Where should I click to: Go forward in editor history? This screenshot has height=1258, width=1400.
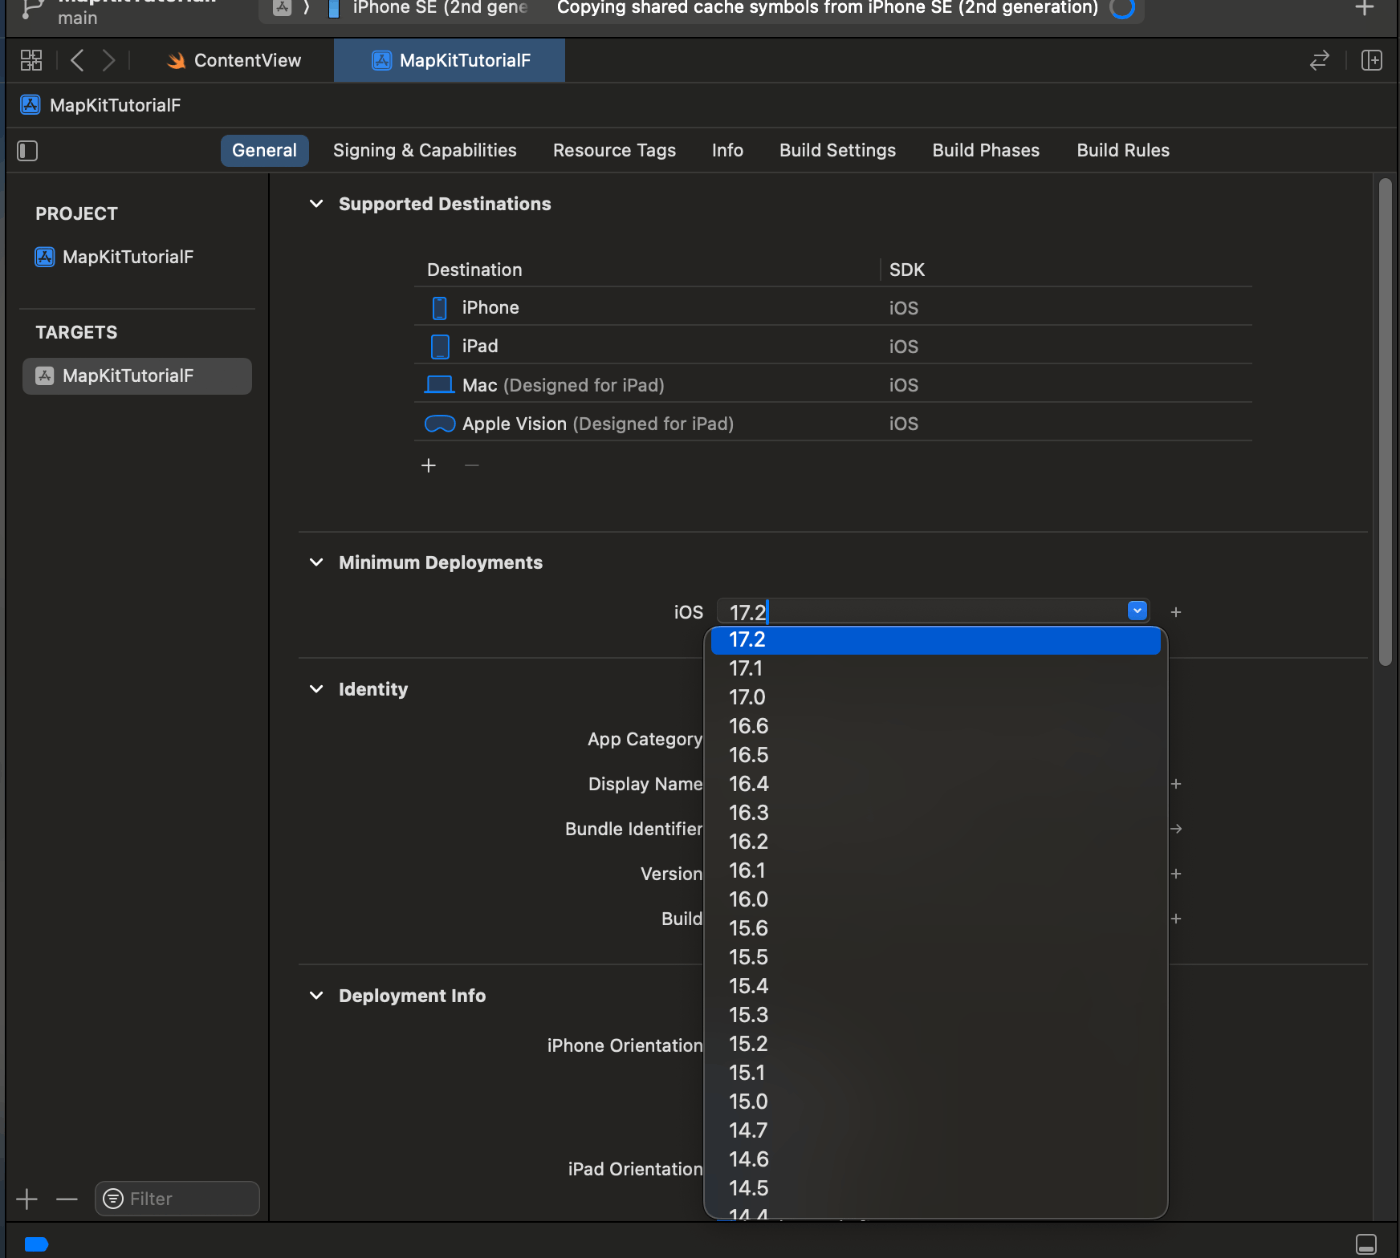click(109, 60)
